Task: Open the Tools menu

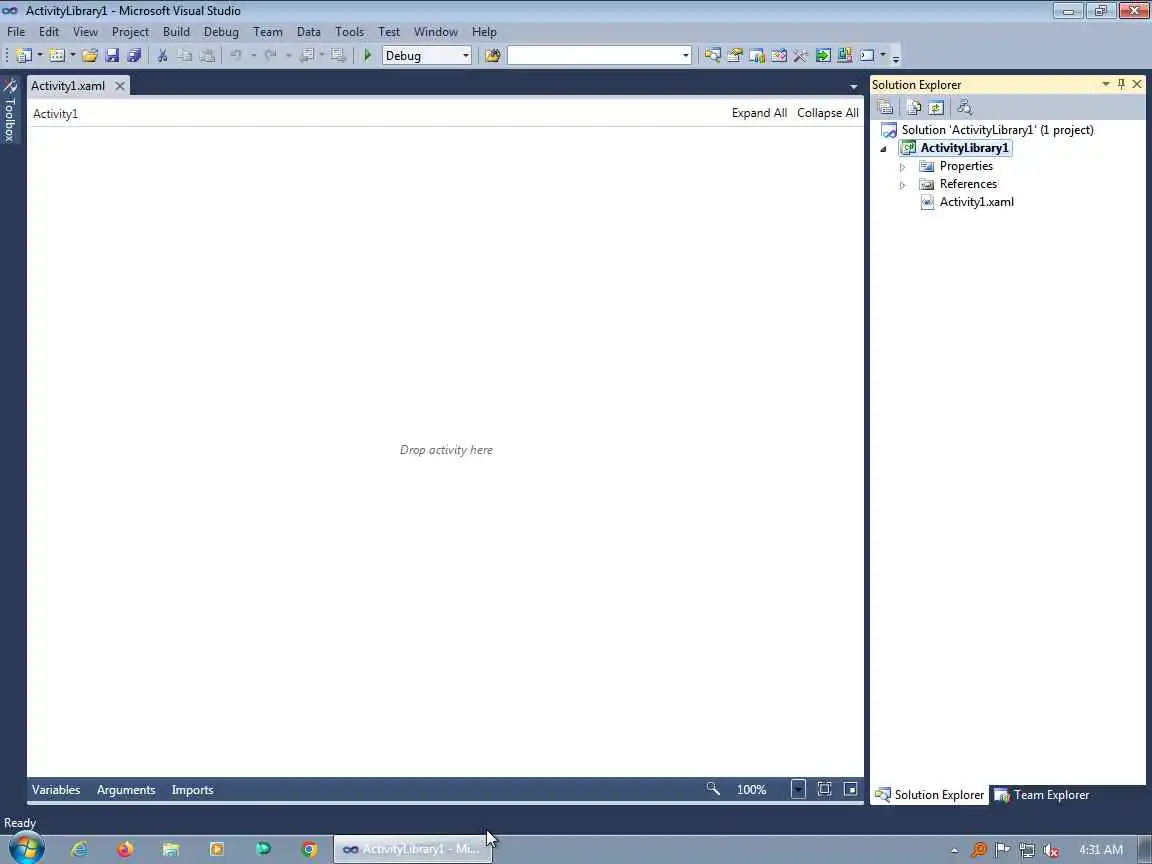Action: click(349, 32)
